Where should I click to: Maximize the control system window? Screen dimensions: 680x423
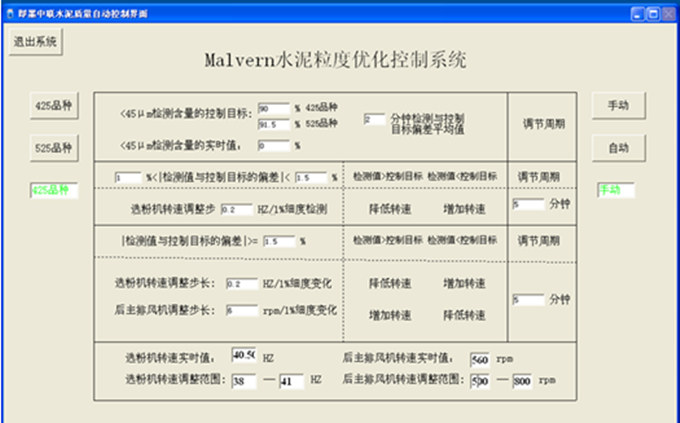[650, 10]
